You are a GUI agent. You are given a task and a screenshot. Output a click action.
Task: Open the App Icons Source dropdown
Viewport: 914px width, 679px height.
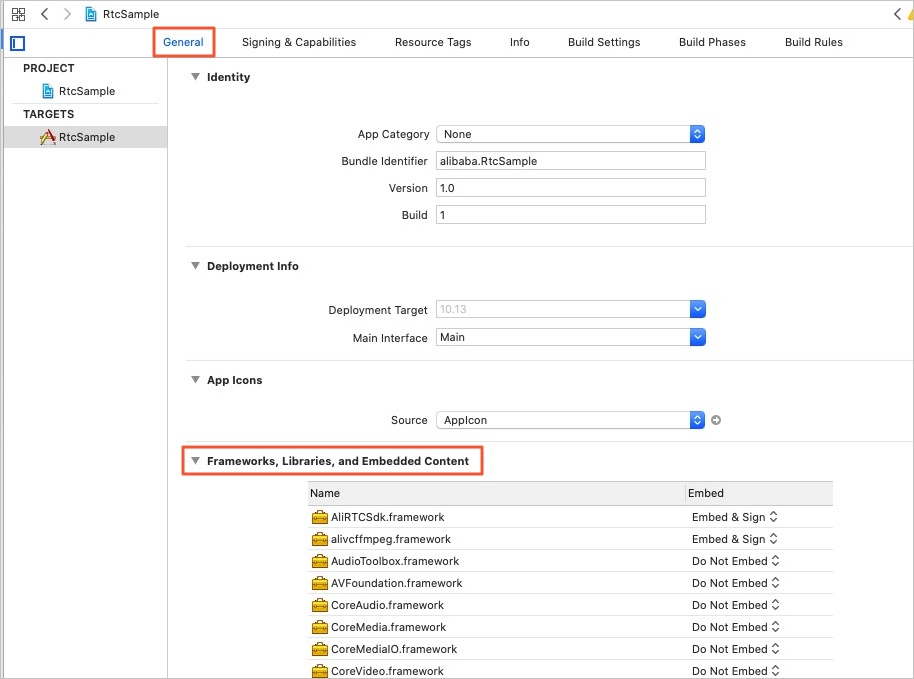[571, 420]
